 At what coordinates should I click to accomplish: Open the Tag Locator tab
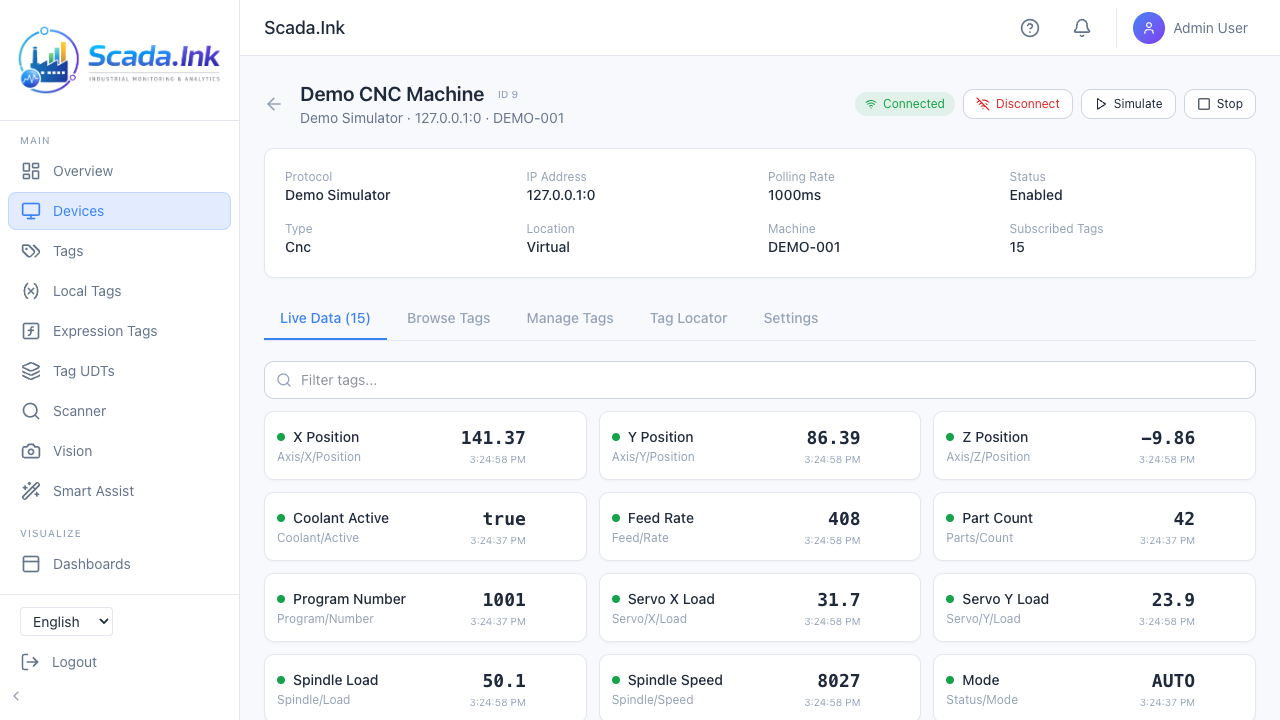click(x=689, y=318)
